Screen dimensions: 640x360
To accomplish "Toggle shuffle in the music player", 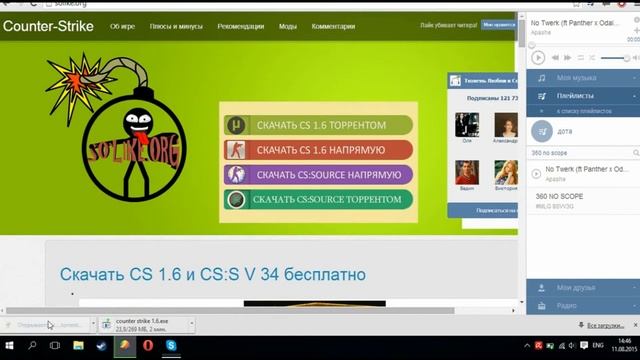I will (592, 58).
